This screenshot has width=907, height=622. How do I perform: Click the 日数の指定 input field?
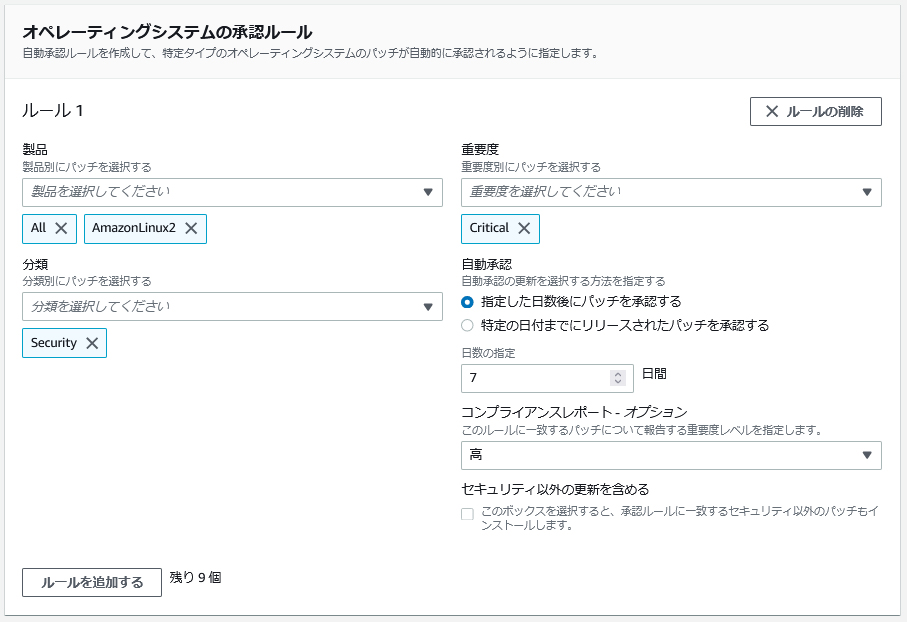point(547,378)
